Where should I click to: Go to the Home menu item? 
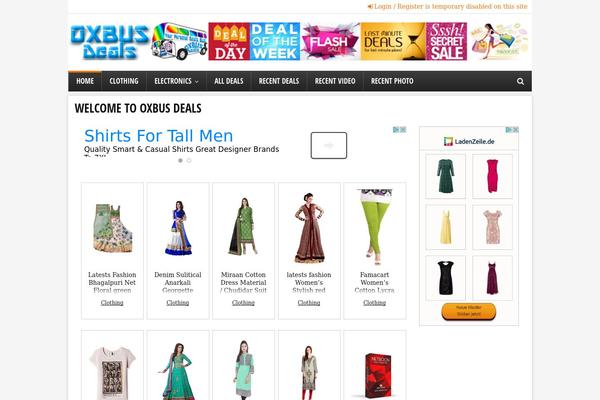click(85, 81)
